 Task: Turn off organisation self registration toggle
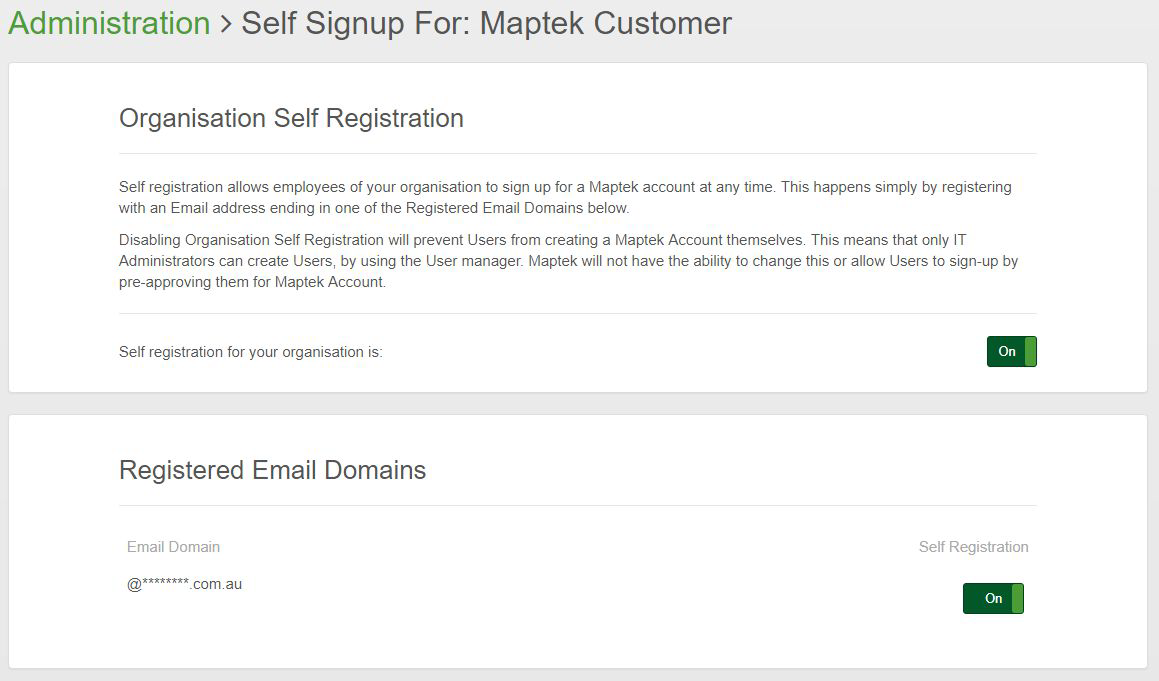tap(1011, 352)
